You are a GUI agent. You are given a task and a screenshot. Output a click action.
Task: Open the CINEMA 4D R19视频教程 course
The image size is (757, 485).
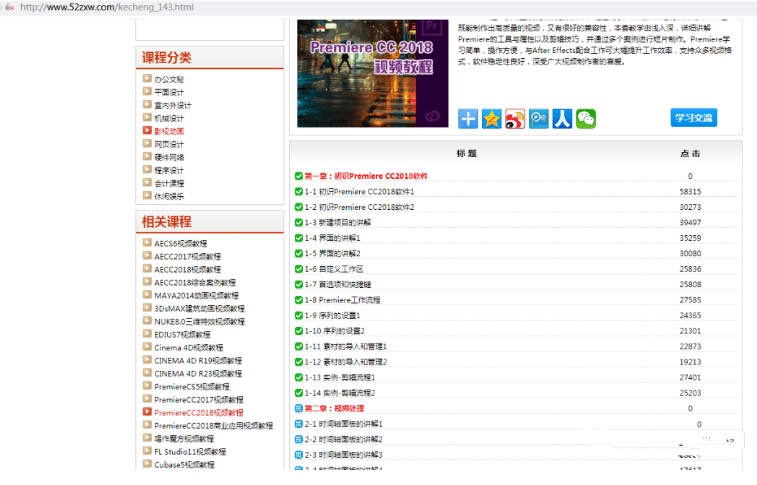(x=198, y=361)
